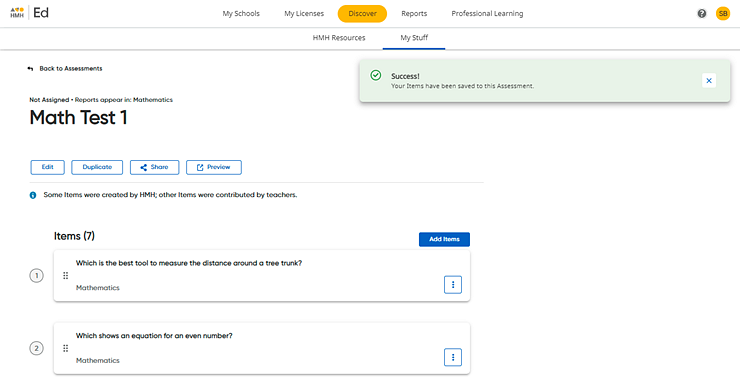
Task: Click 'Your Items have been saved' message
Action: tap(462, 86)
